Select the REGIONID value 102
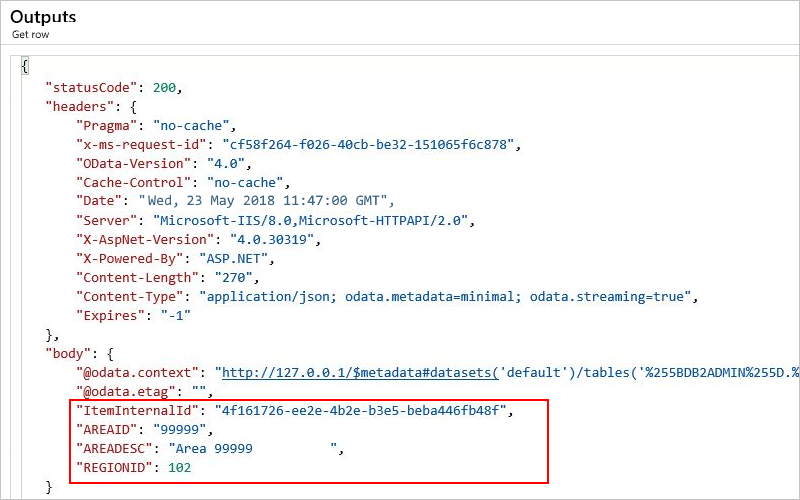This screenshot has height=500, width=800. point(180,467)
